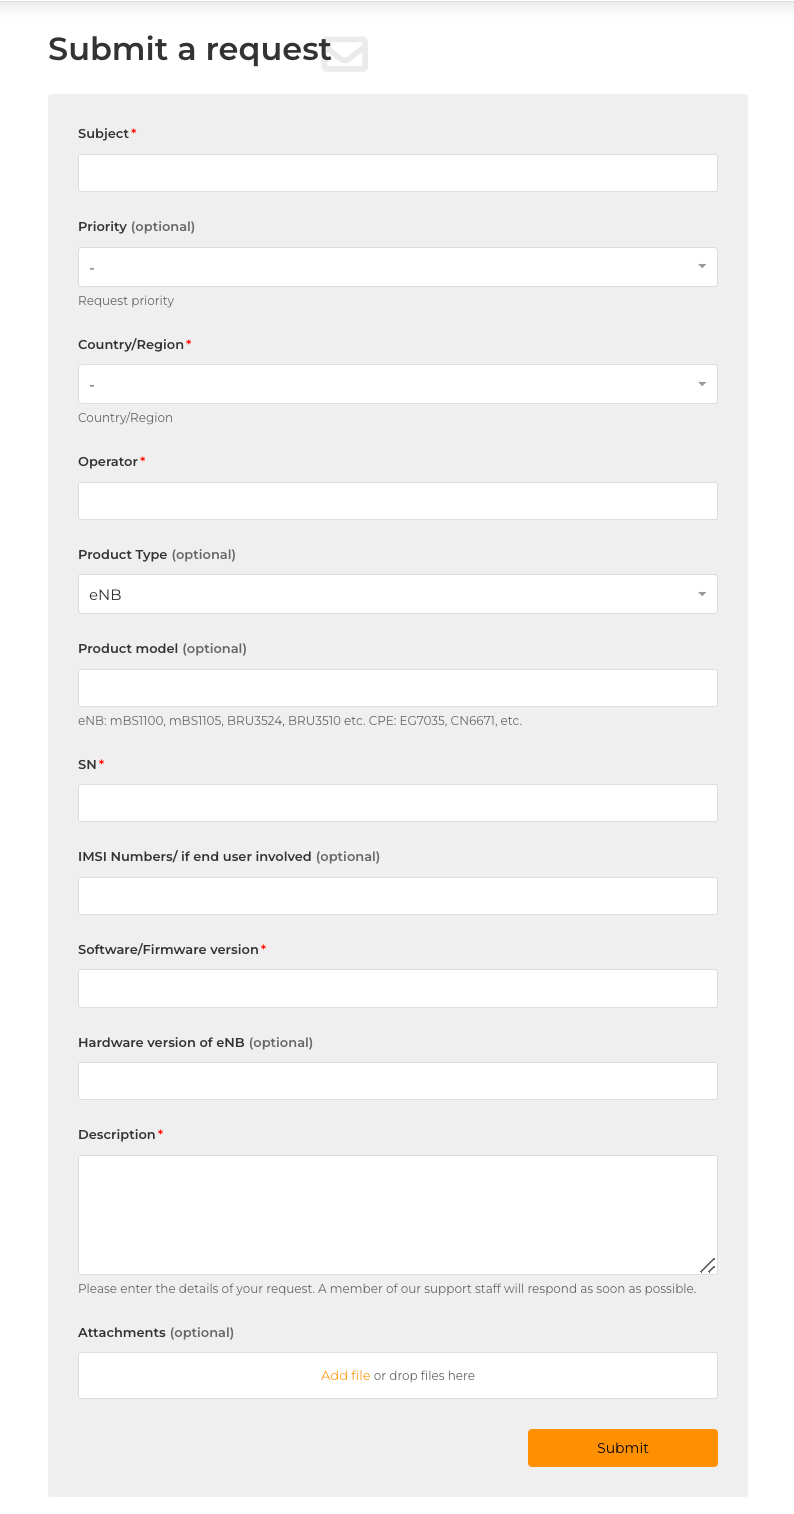The width and height of the screenshot is (794, 1514).
Task: Click the Submit a request heading
Action: [190, 49]
